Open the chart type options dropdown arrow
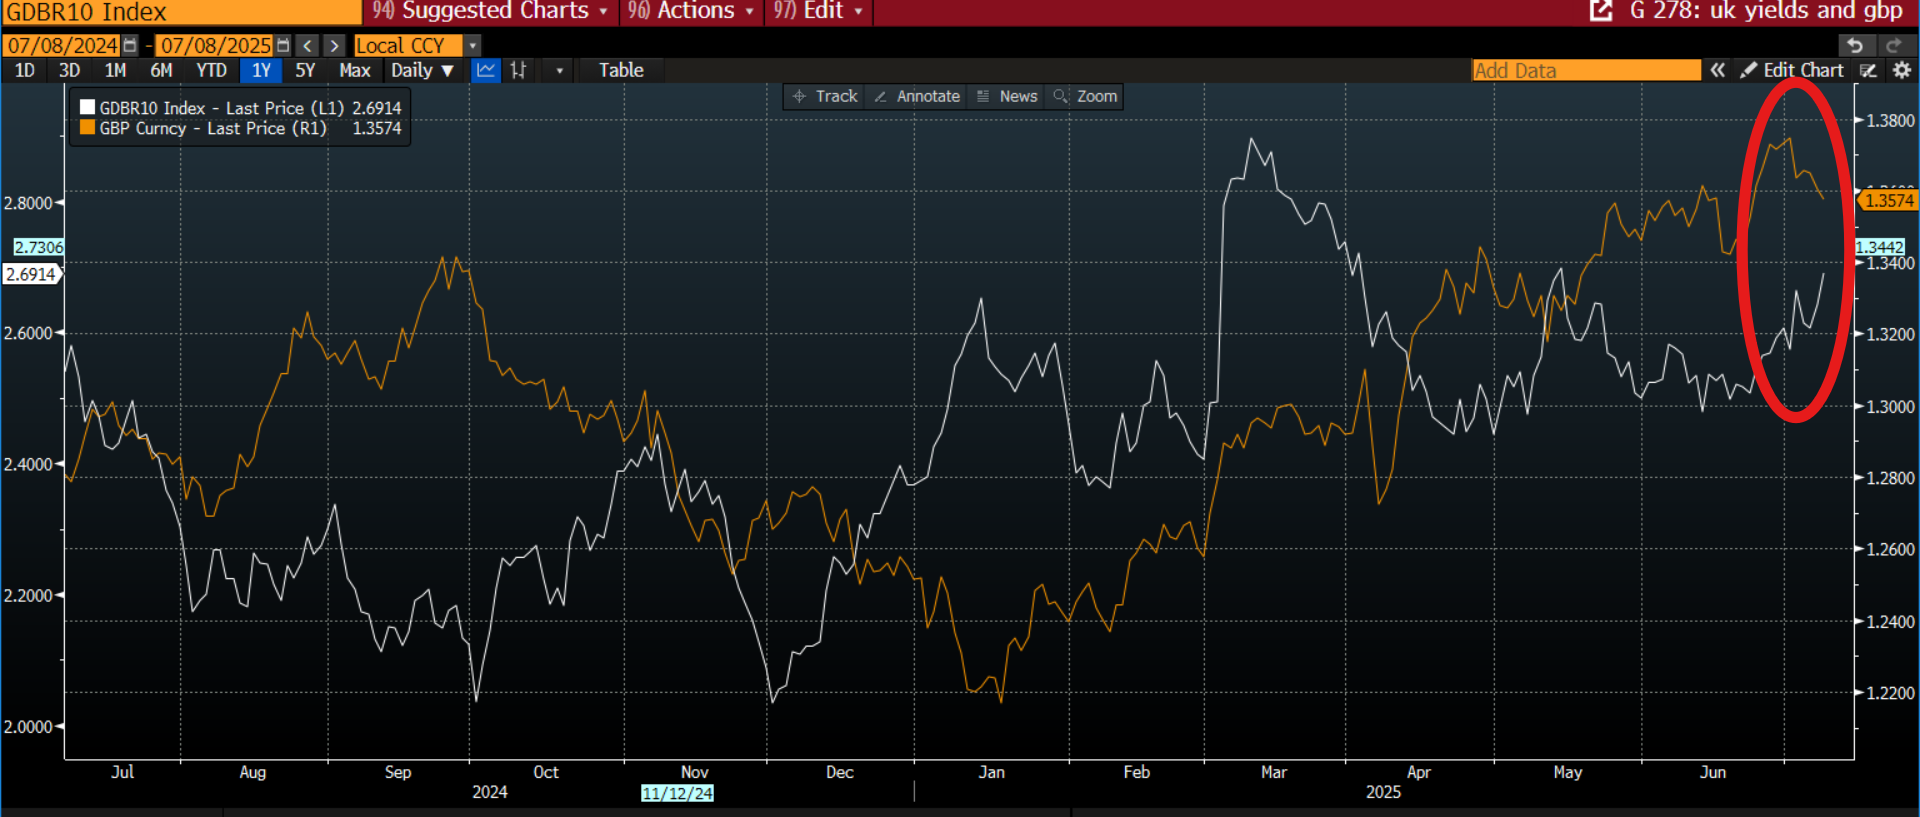This screenshot has width=1920, height=817. coord(559,70)
